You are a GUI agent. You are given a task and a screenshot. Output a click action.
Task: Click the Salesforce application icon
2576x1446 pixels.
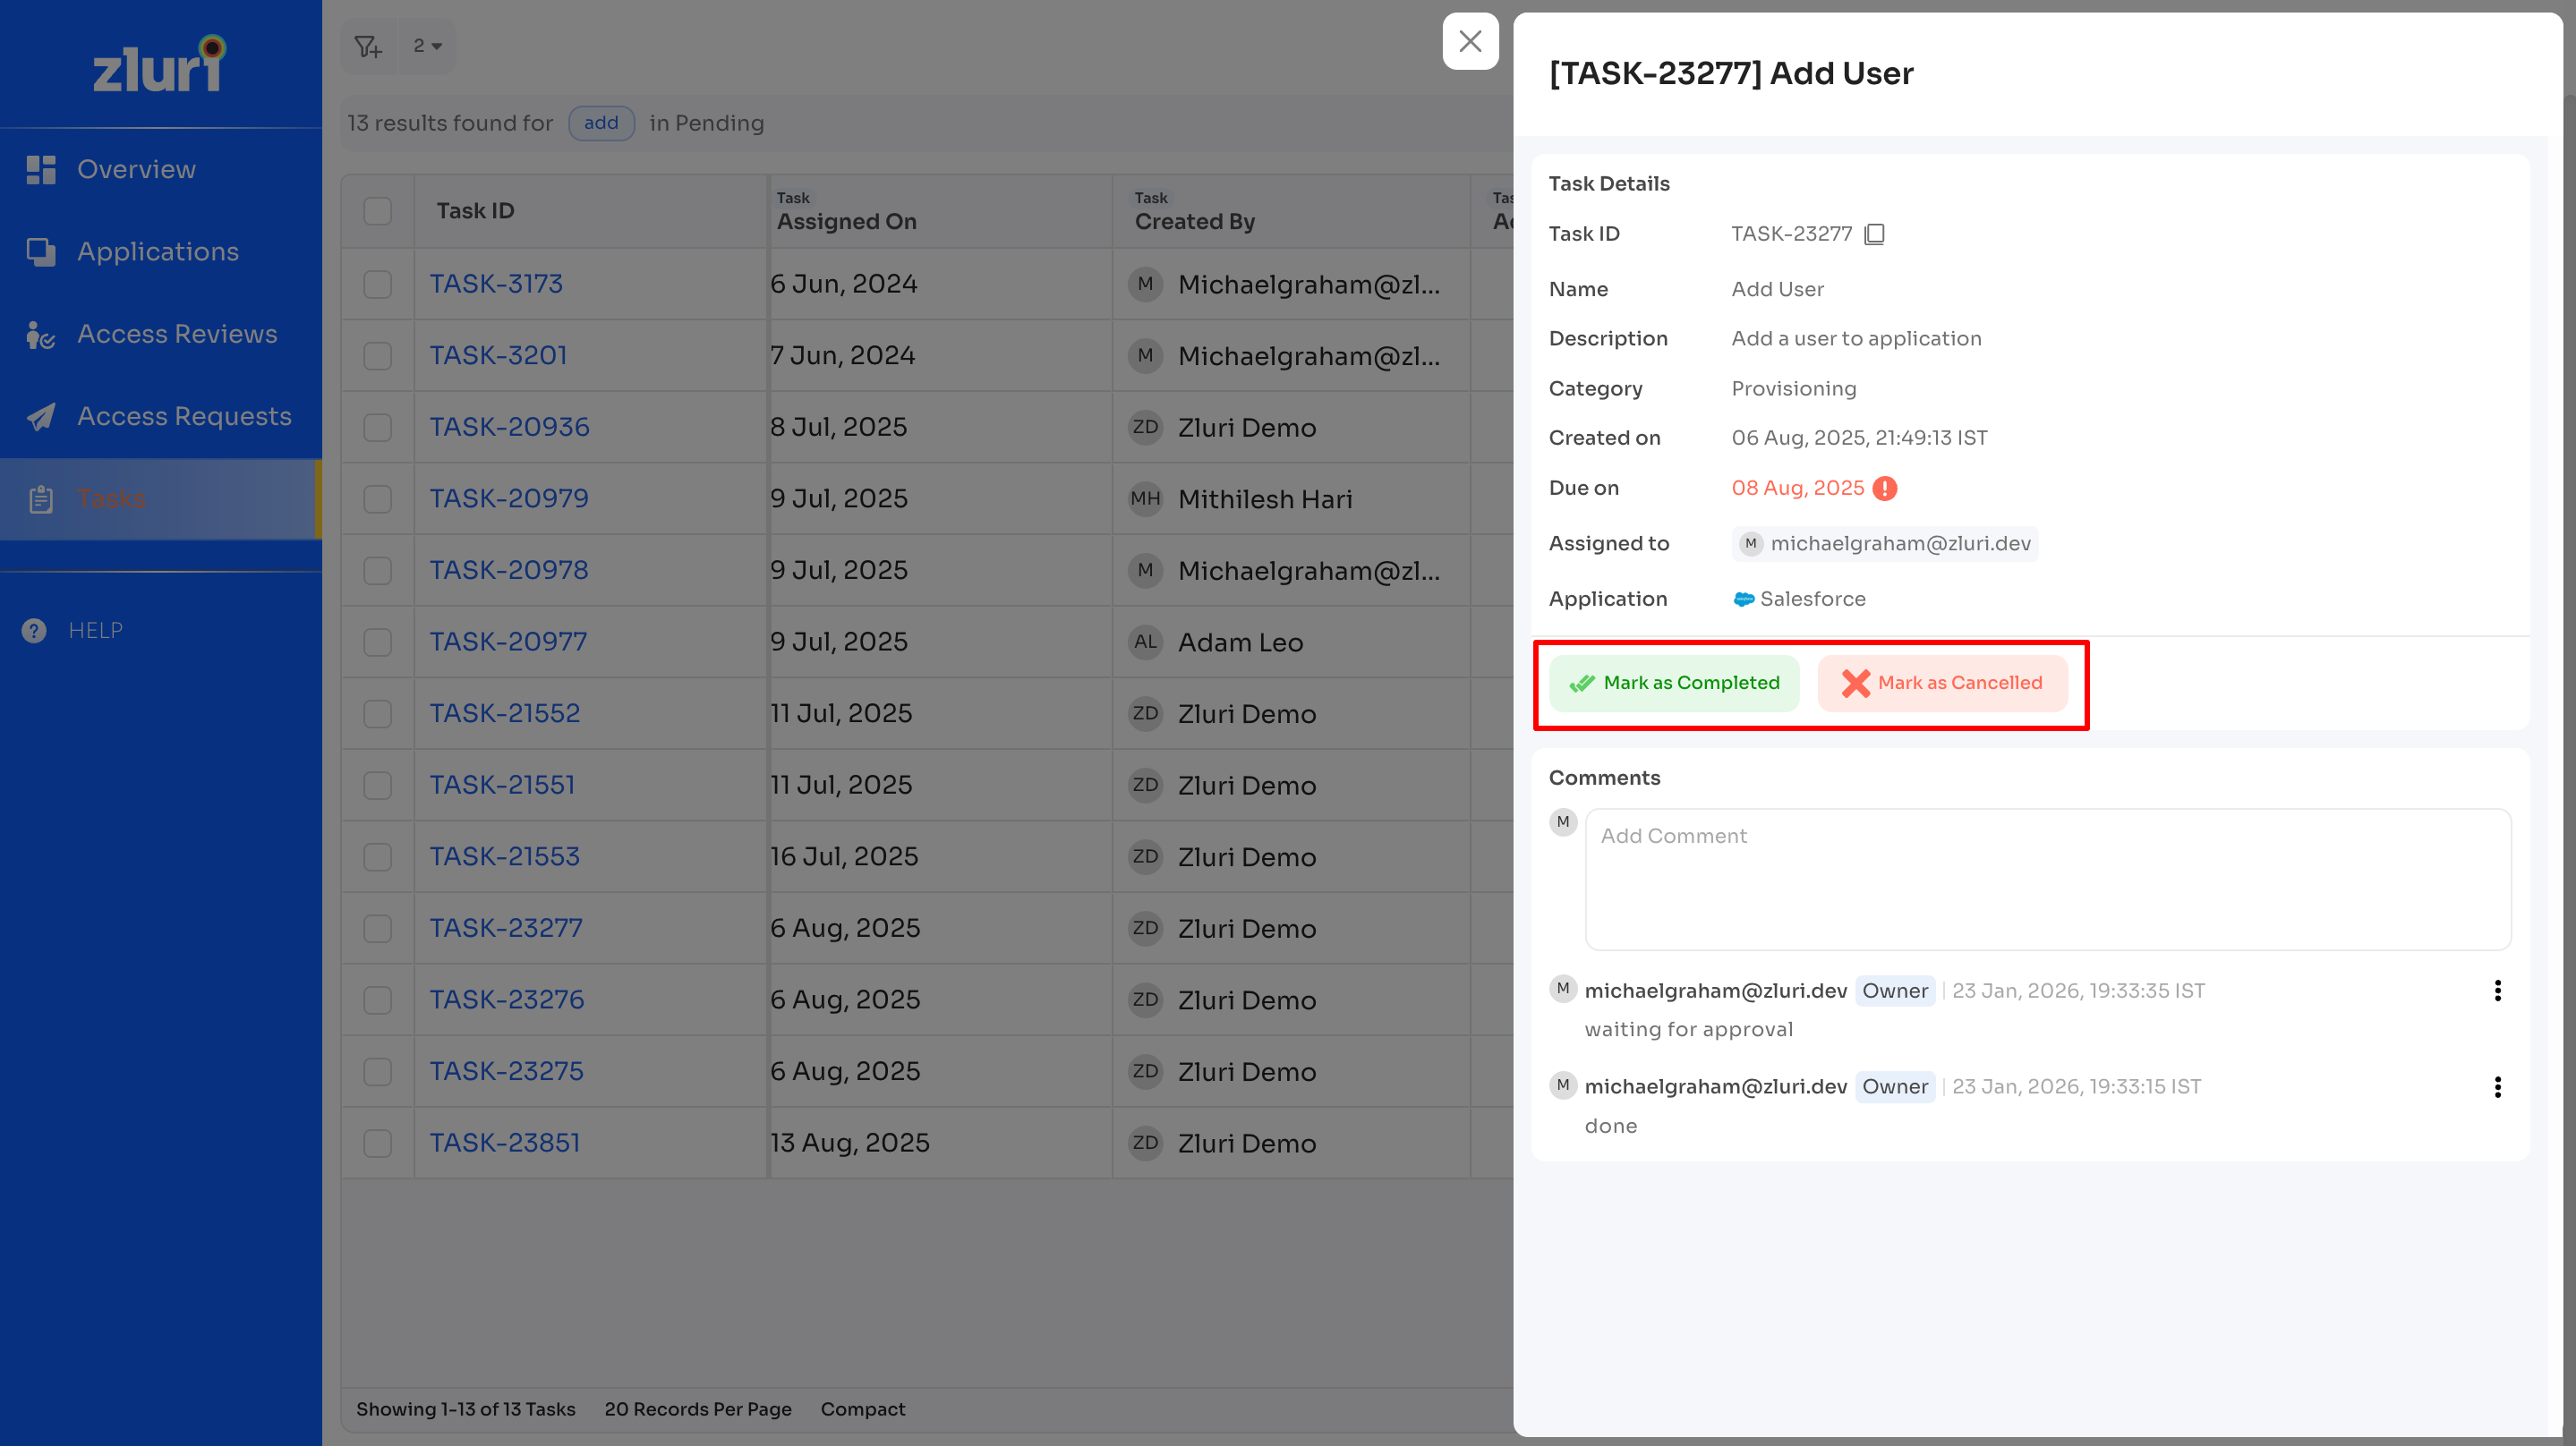(1743, 599)
